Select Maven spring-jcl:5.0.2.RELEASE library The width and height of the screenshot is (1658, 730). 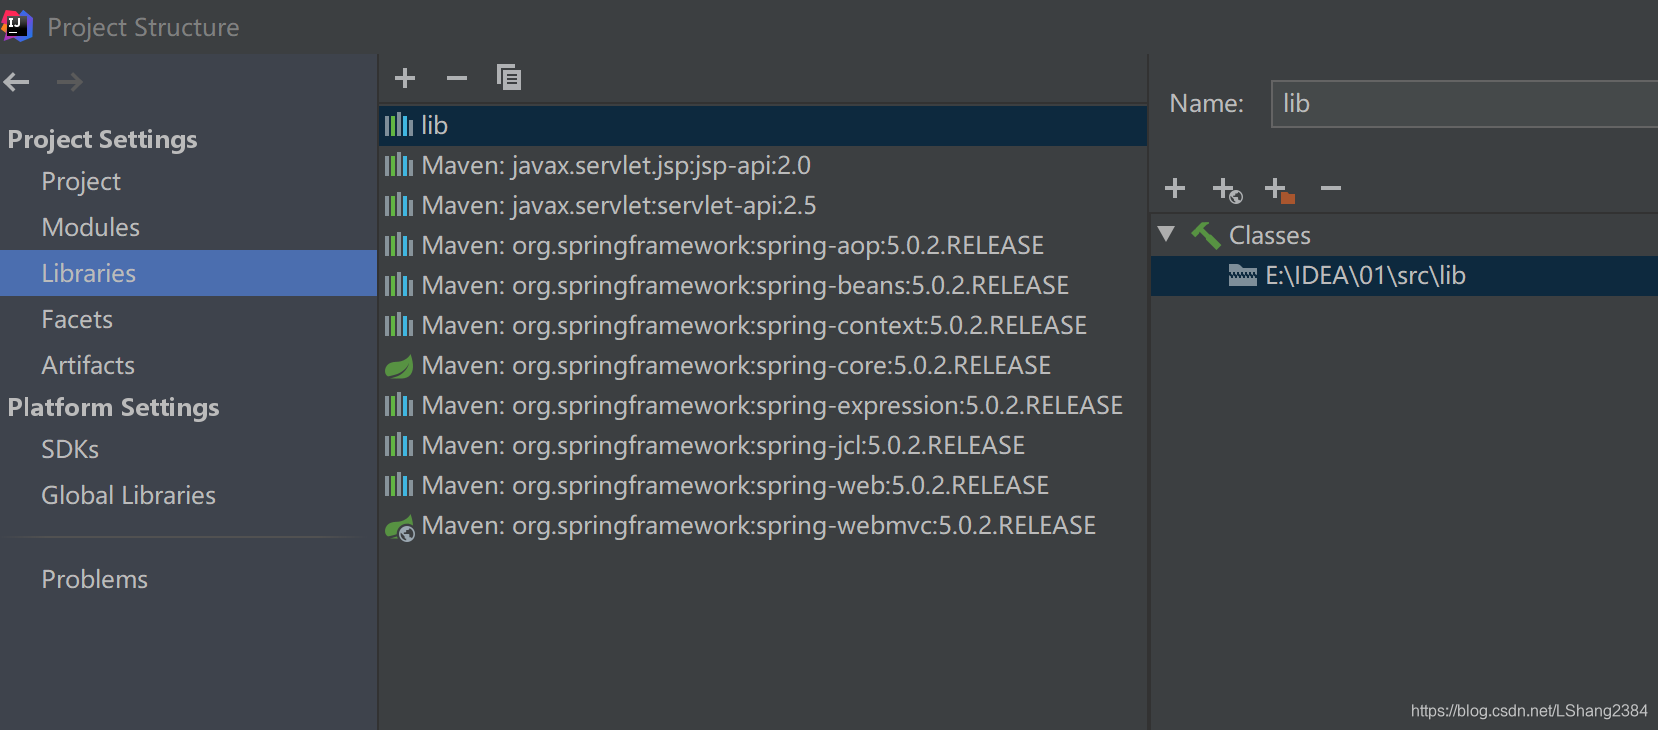coord(763,445)
